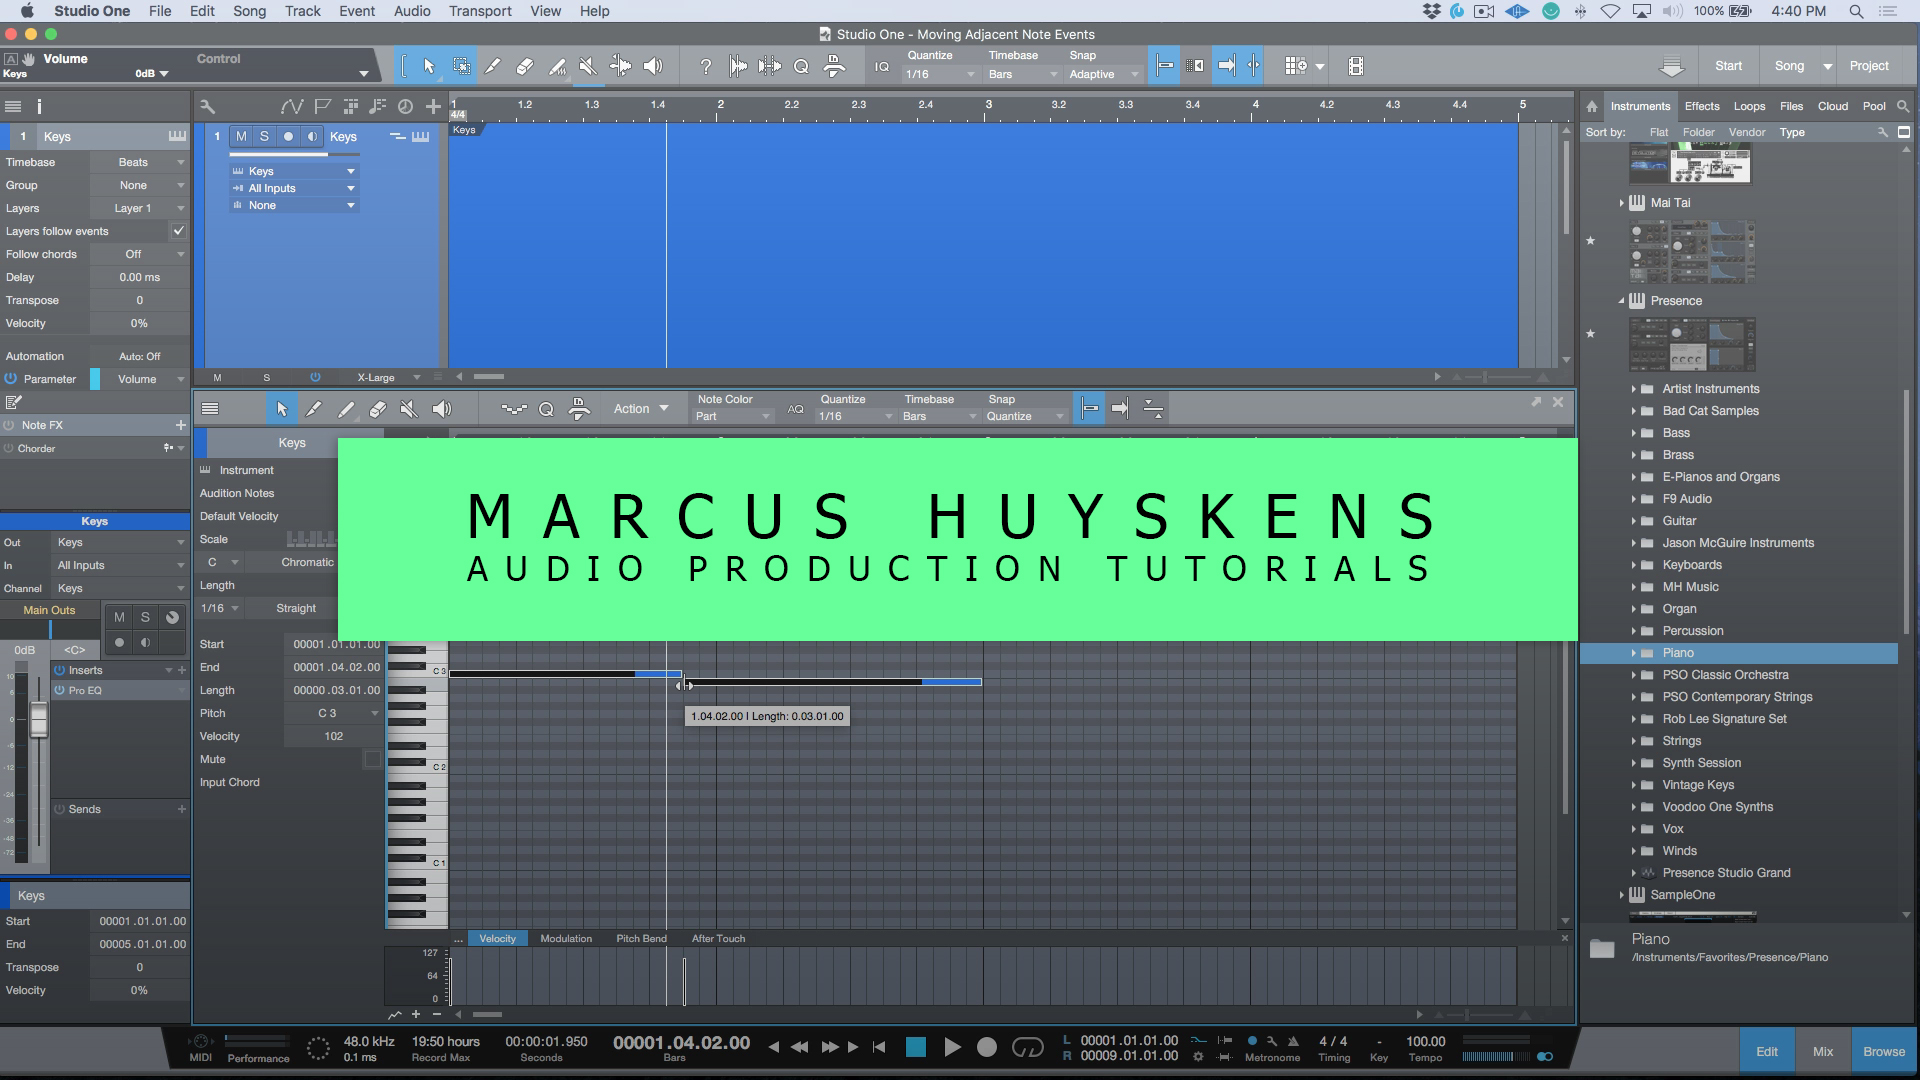Open browser home icon

click(1592, 106)
